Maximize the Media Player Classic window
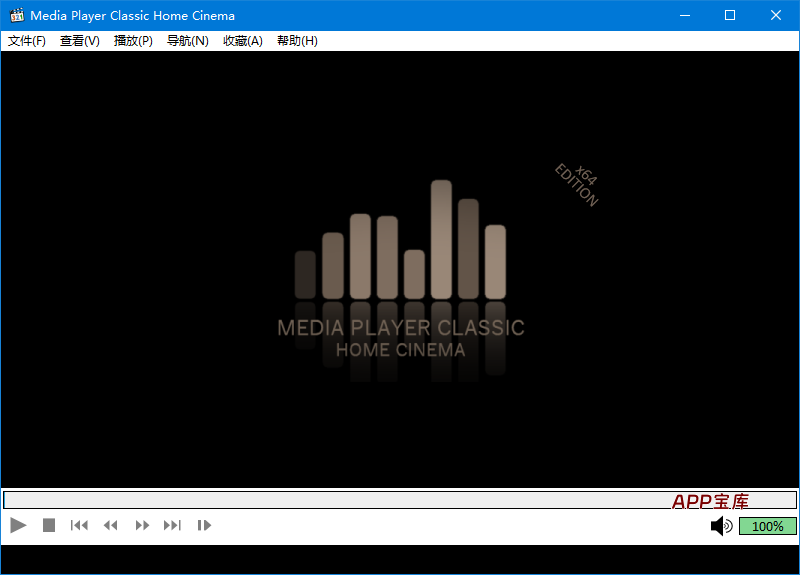Image resolution: width=800 pixels, height=575 pixels. [730, 15]
